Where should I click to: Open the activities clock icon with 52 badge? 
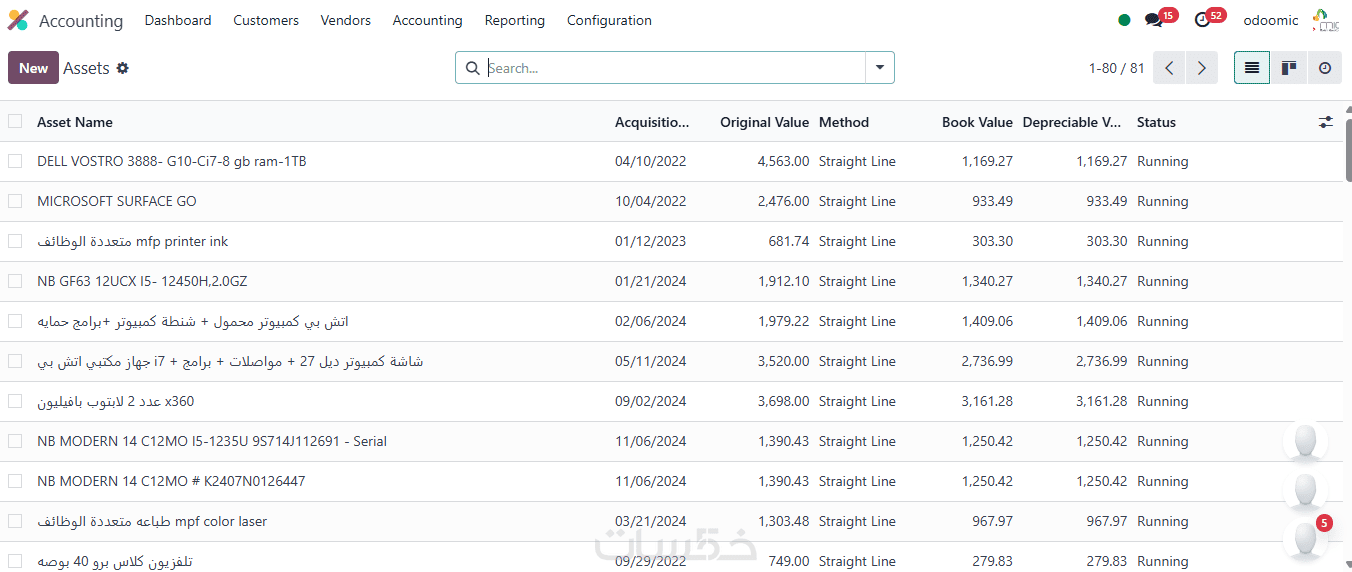1203,20
